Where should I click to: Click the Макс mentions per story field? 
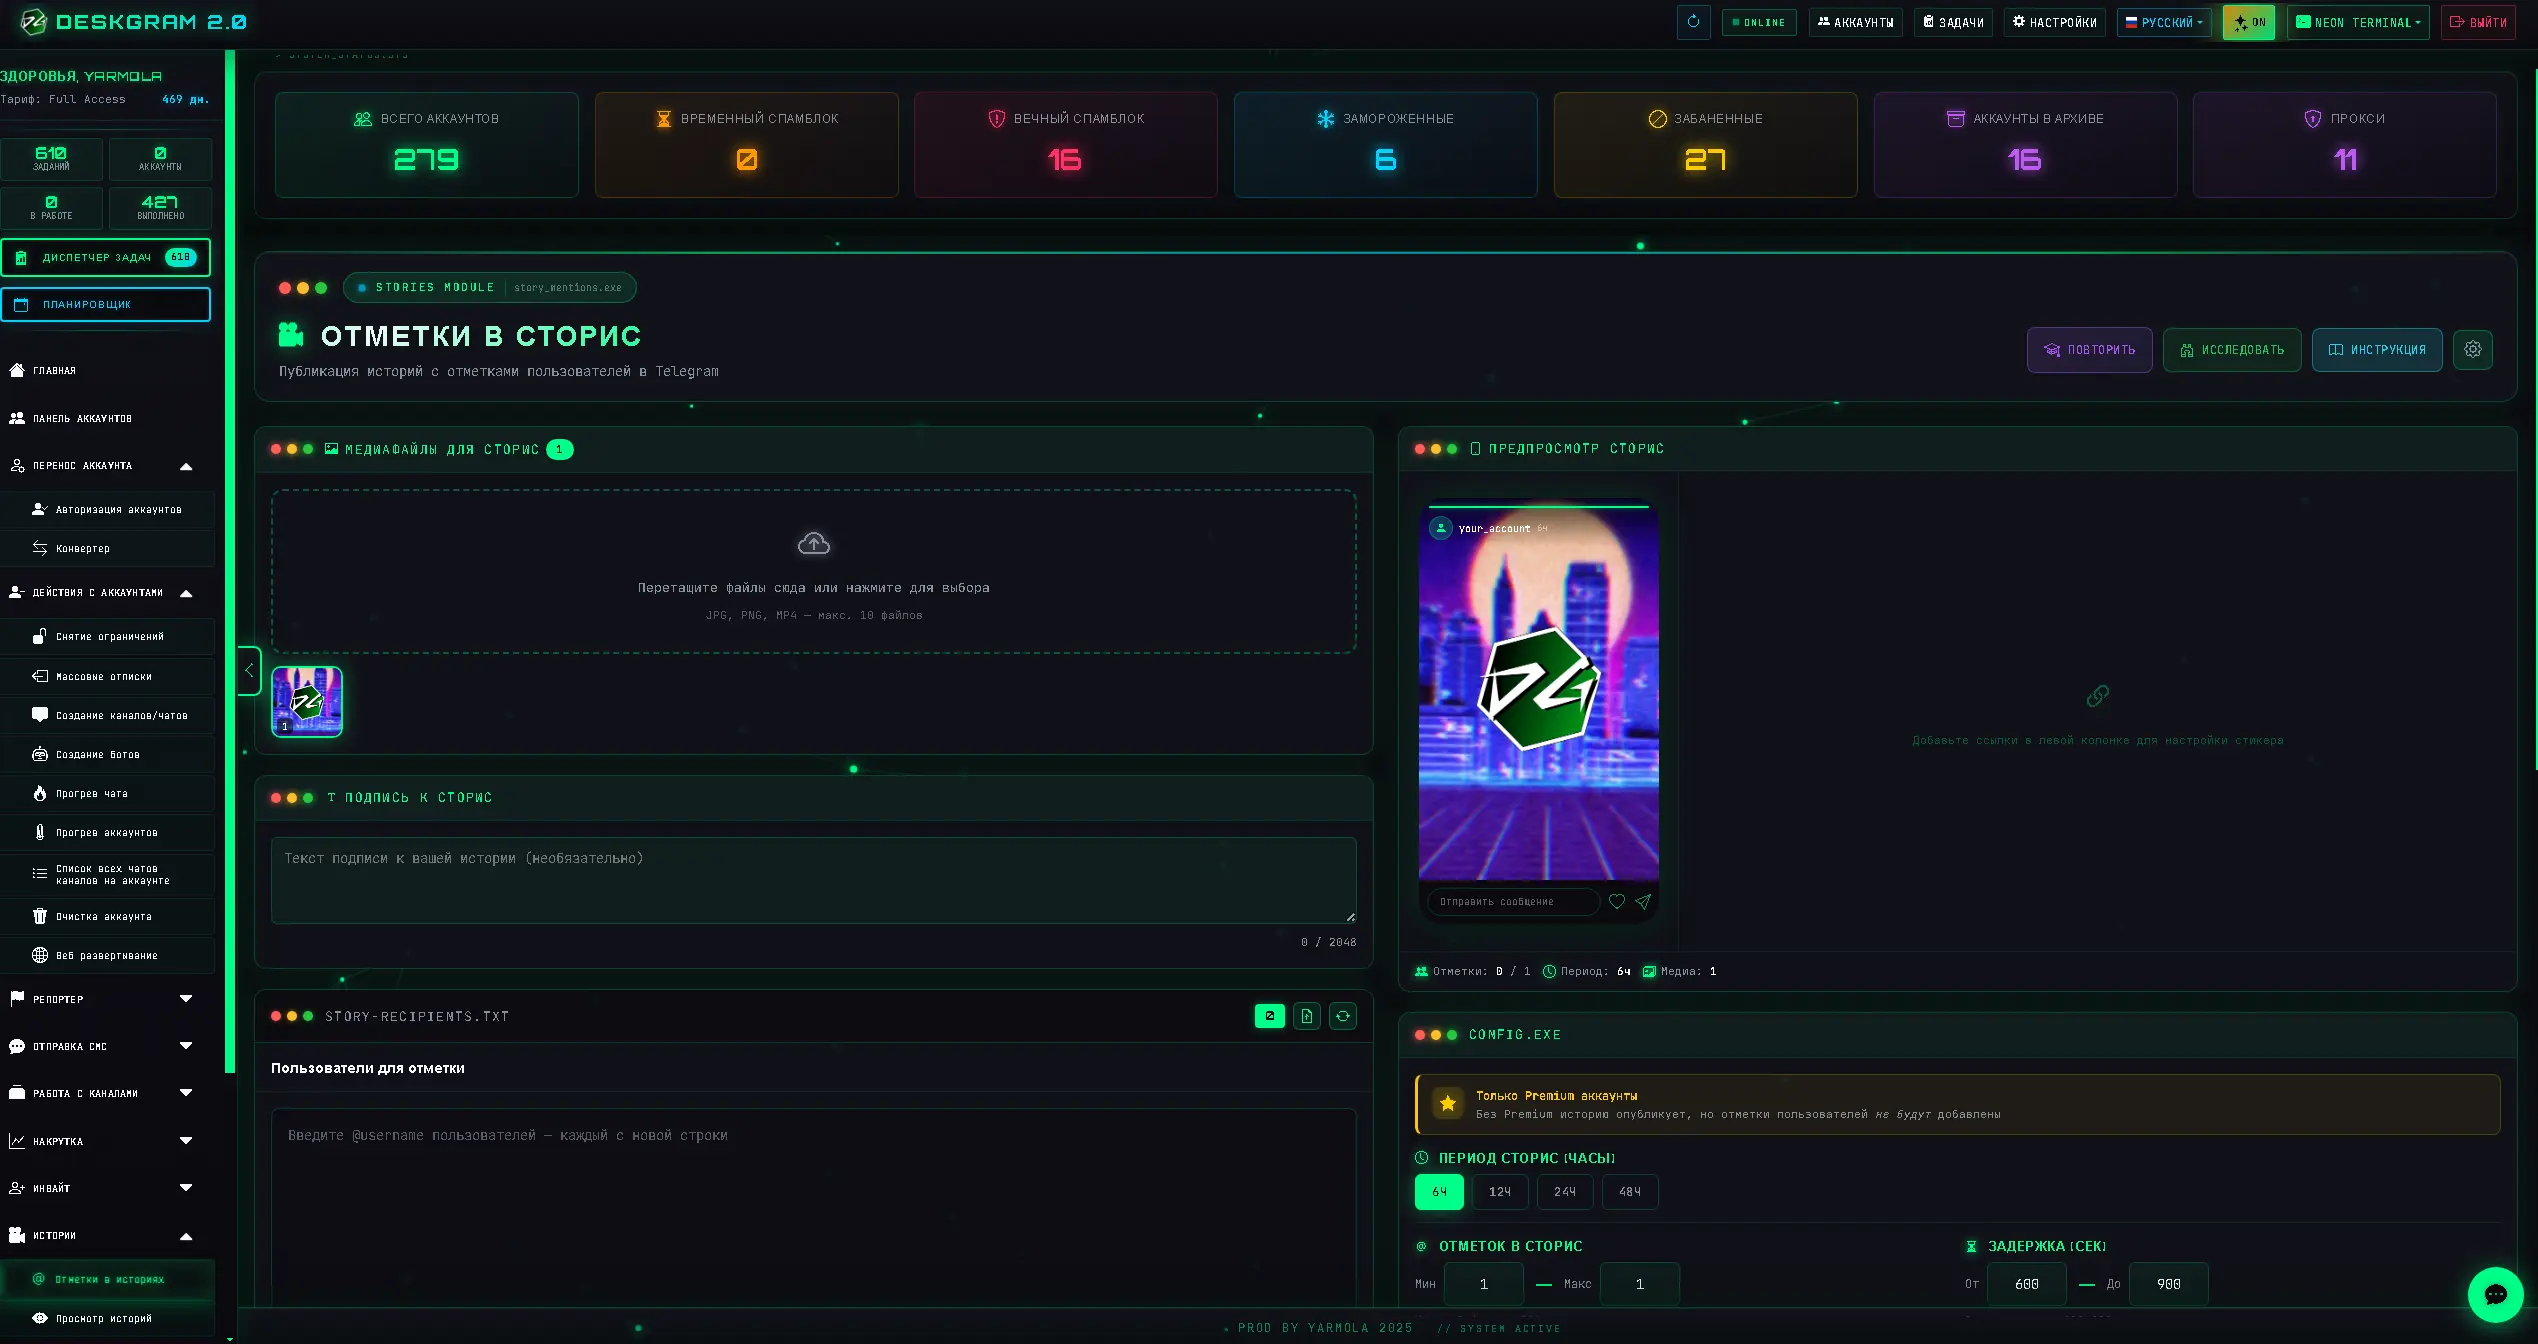pyautogui.click(x=1640, y=1284)
